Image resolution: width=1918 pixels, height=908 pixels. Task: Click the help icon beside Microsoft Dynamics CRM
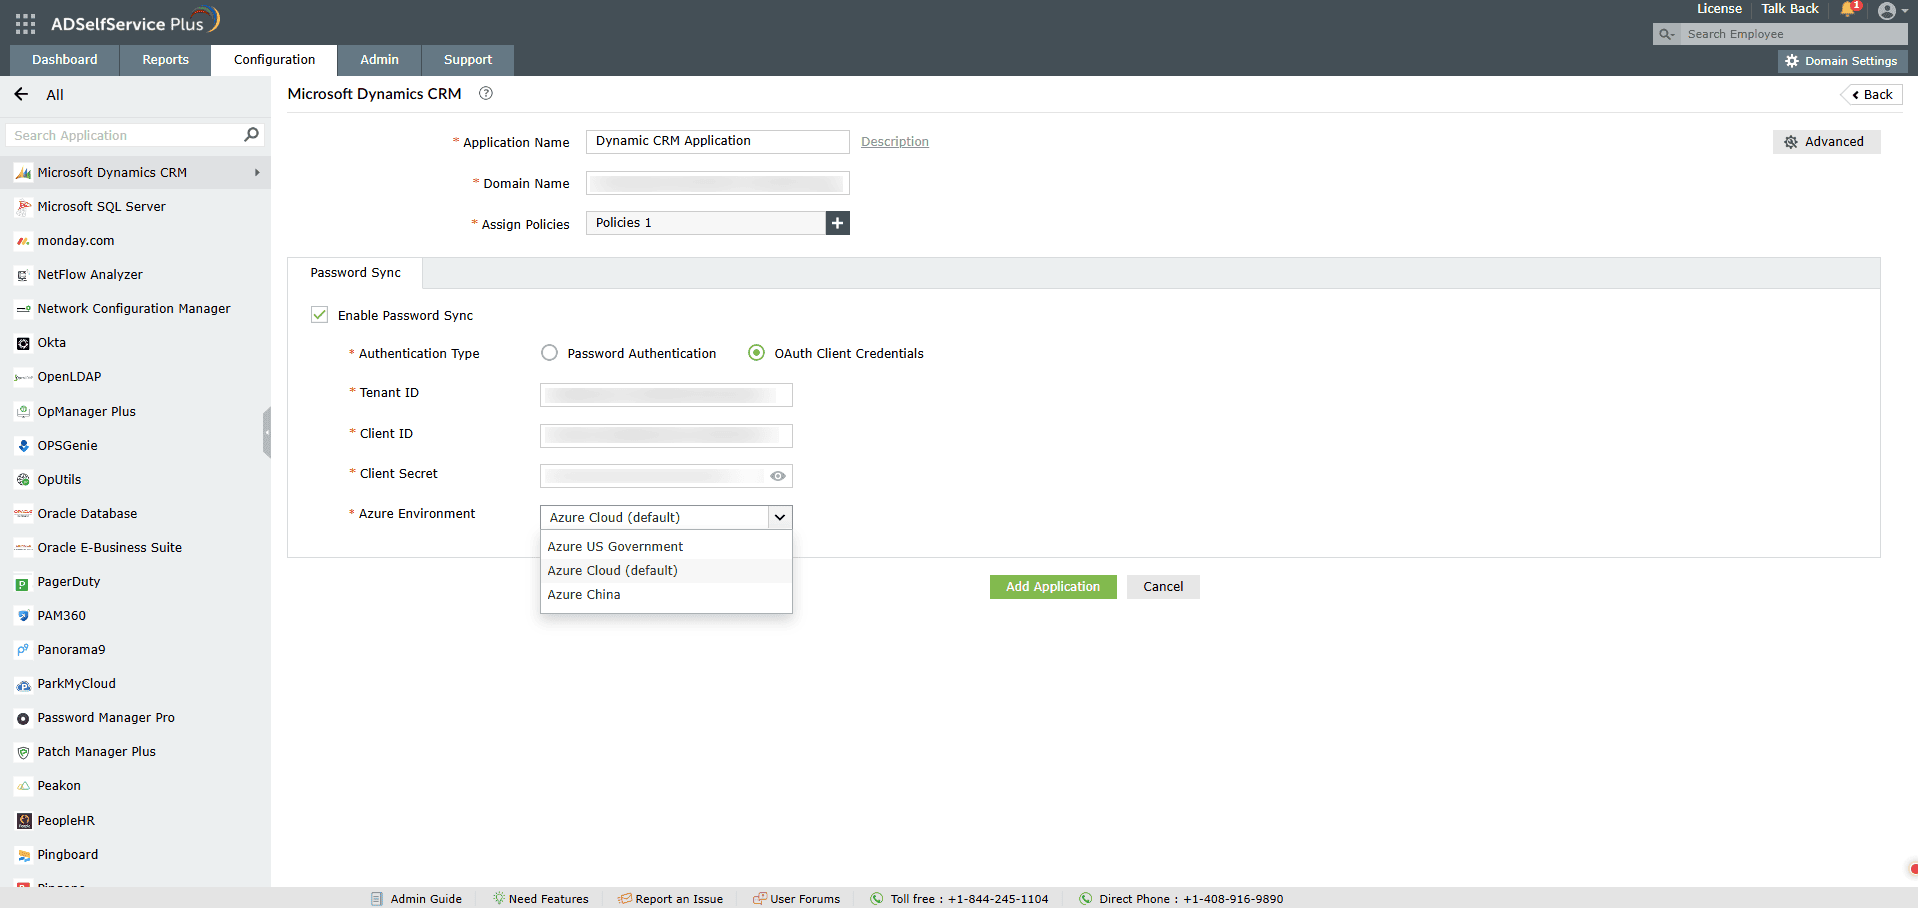[486, 93]
